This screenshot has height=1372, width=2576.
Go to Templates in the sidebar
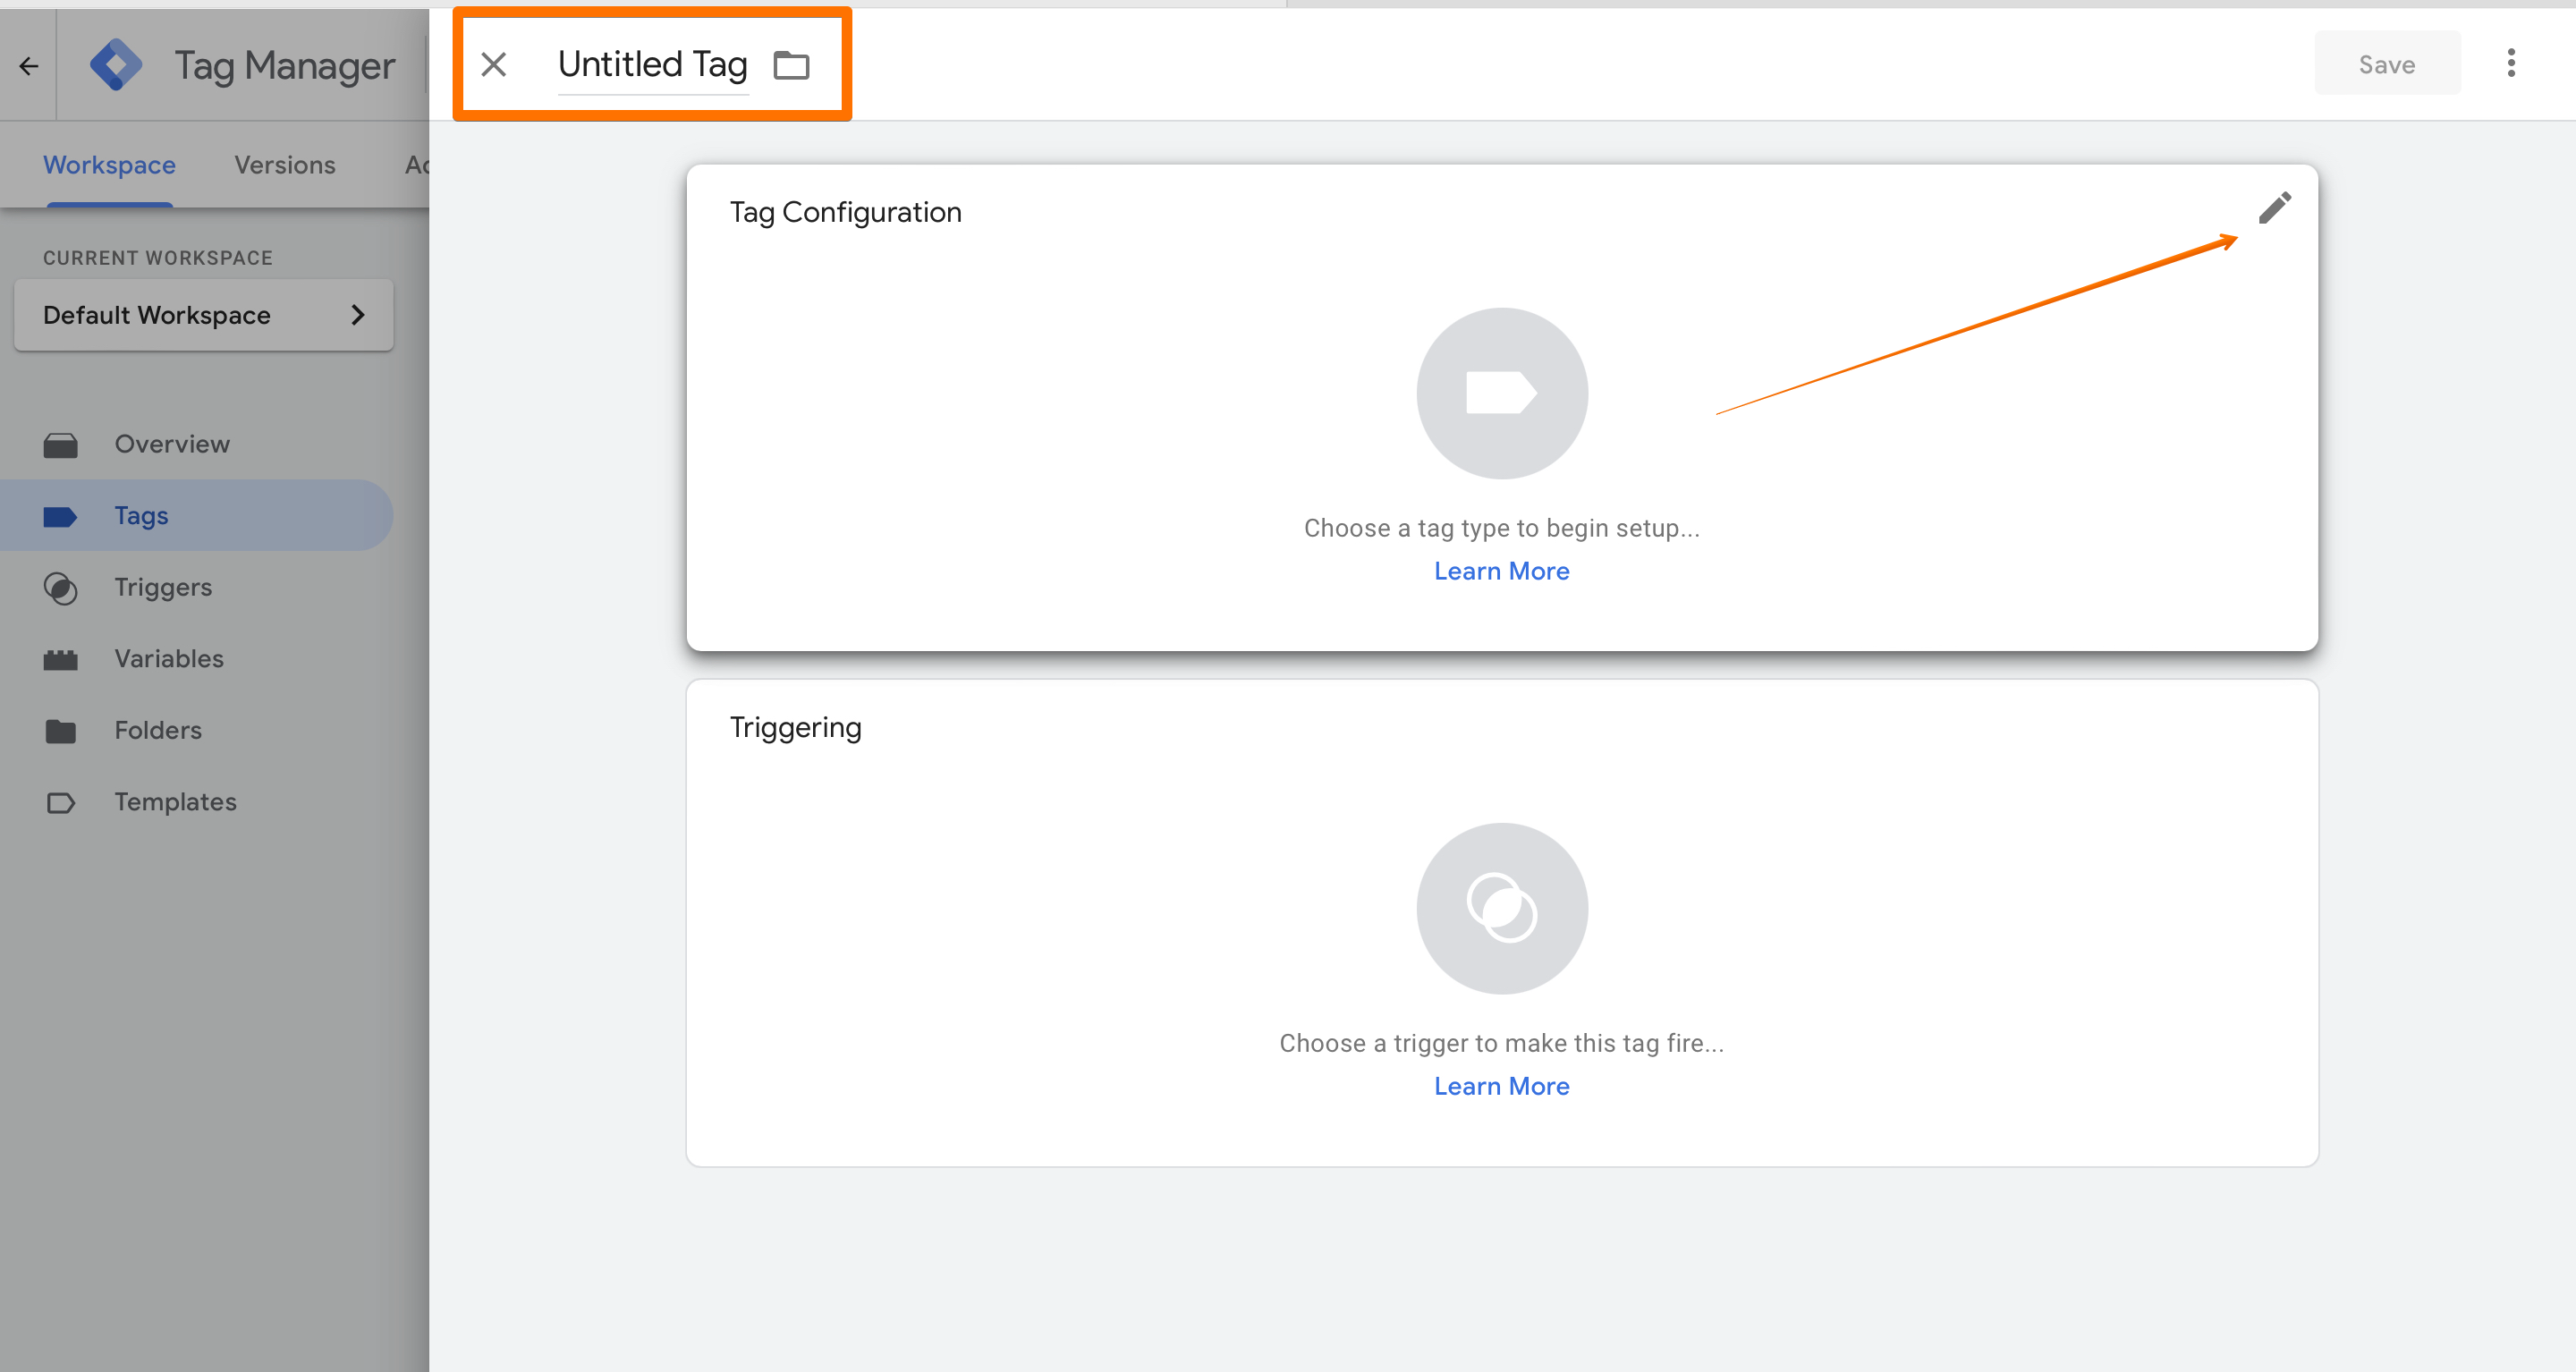click(175, 802)
